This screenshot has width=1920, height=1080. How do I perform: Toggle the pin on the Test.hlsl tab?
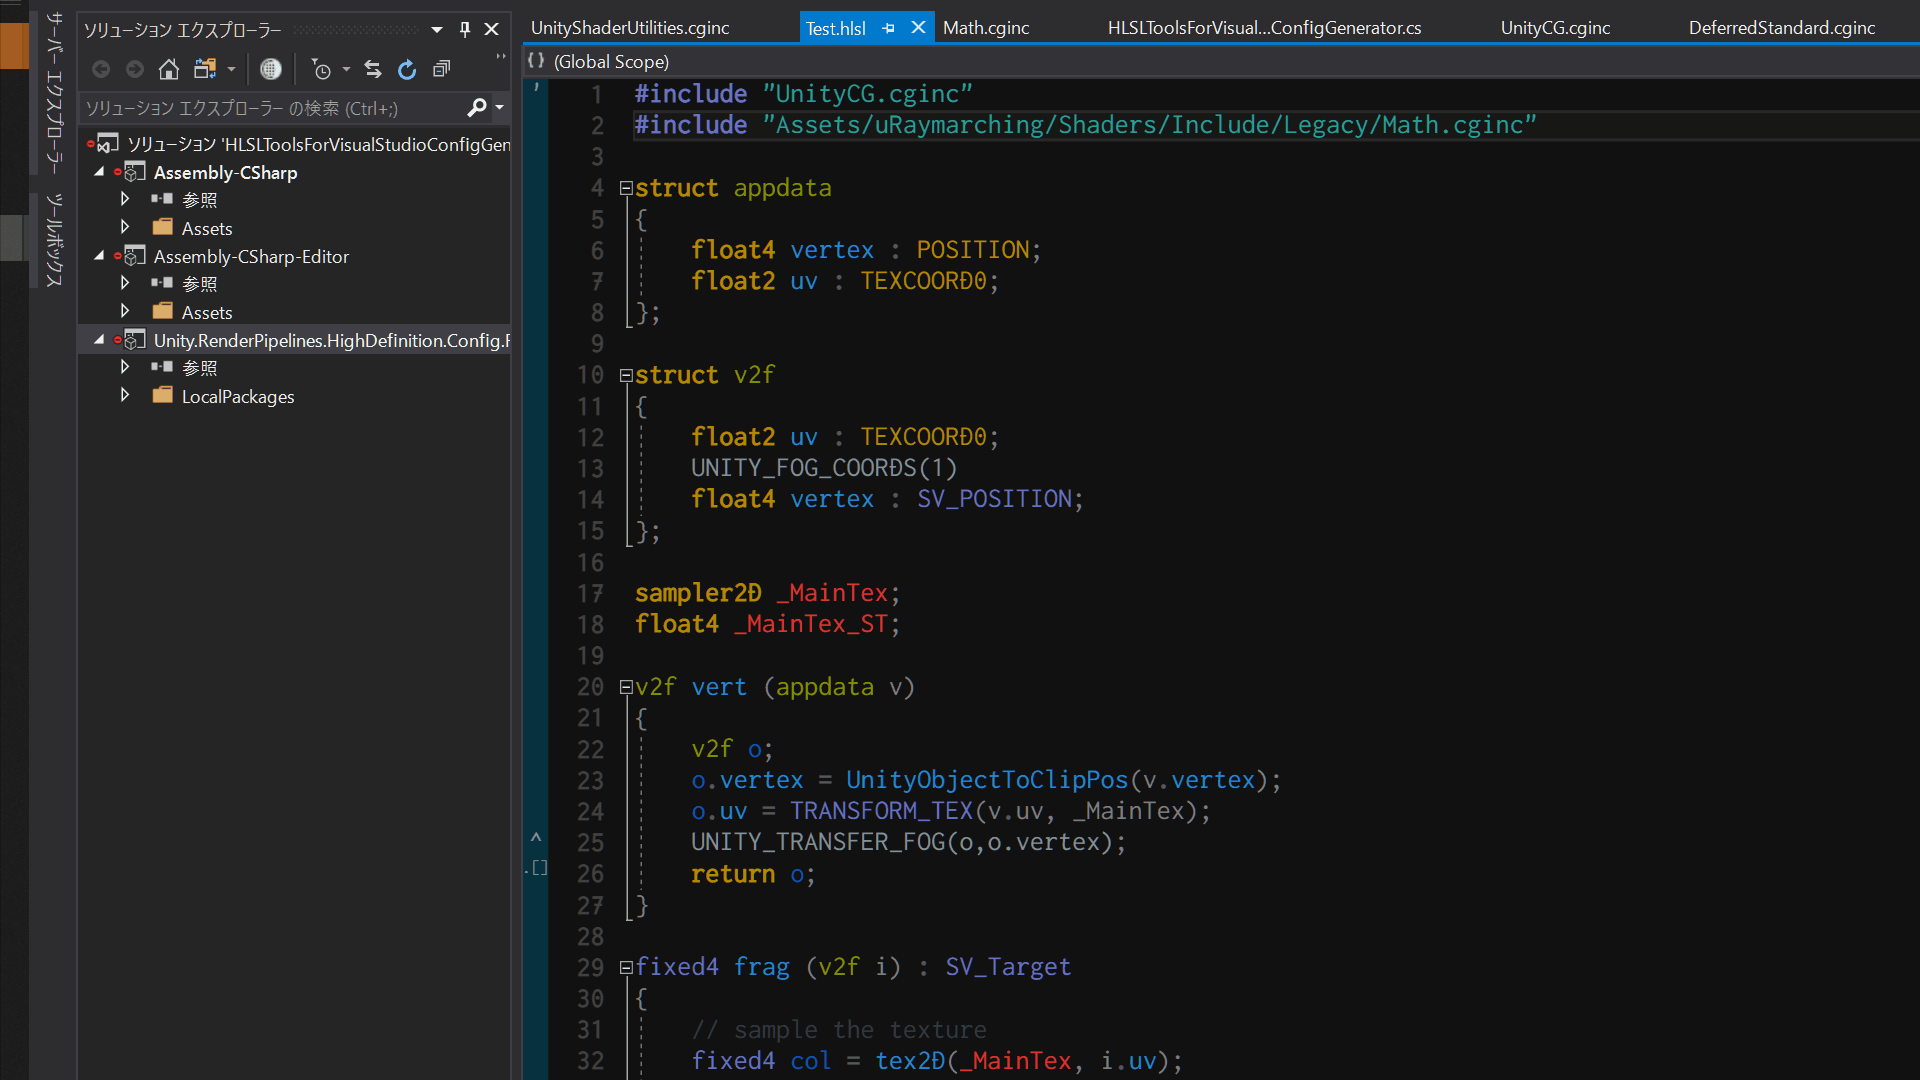(x=888, y=27)
